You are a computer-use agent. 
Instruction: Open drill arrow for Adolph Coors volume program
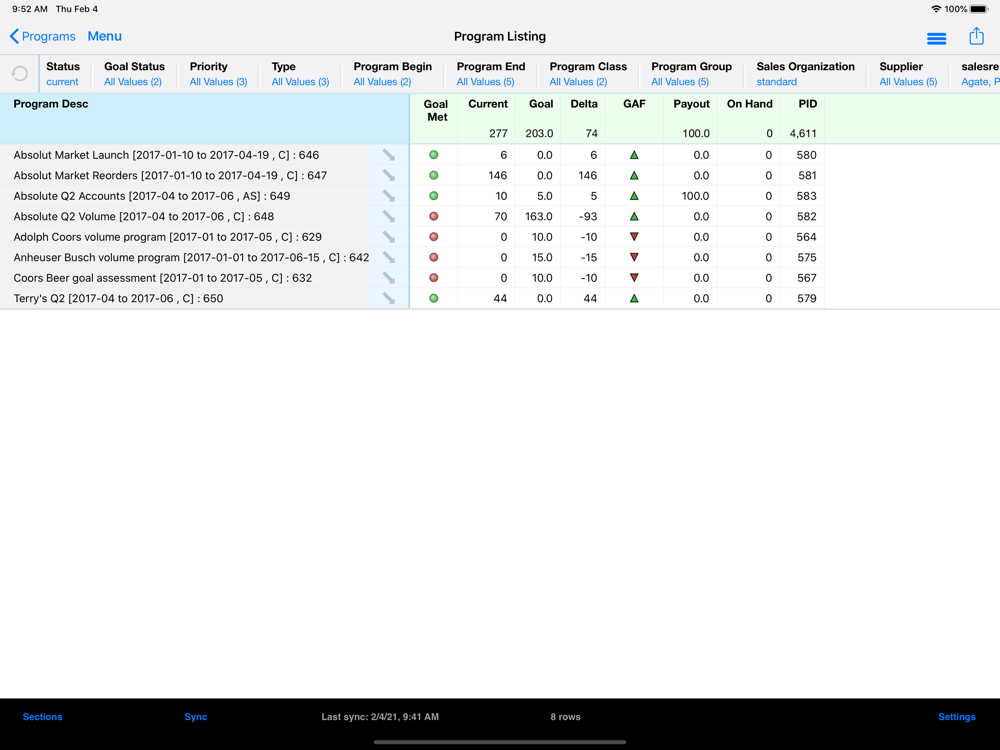pos(389,237)
